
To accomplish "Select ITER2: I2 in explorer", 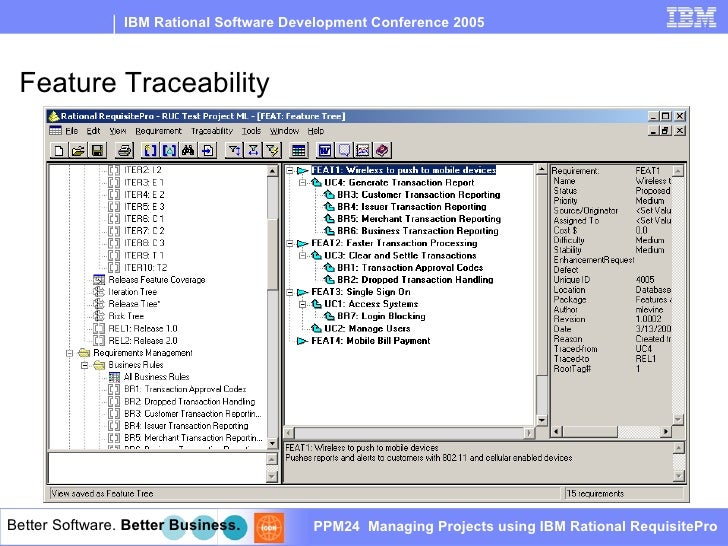I will point(143,170).
